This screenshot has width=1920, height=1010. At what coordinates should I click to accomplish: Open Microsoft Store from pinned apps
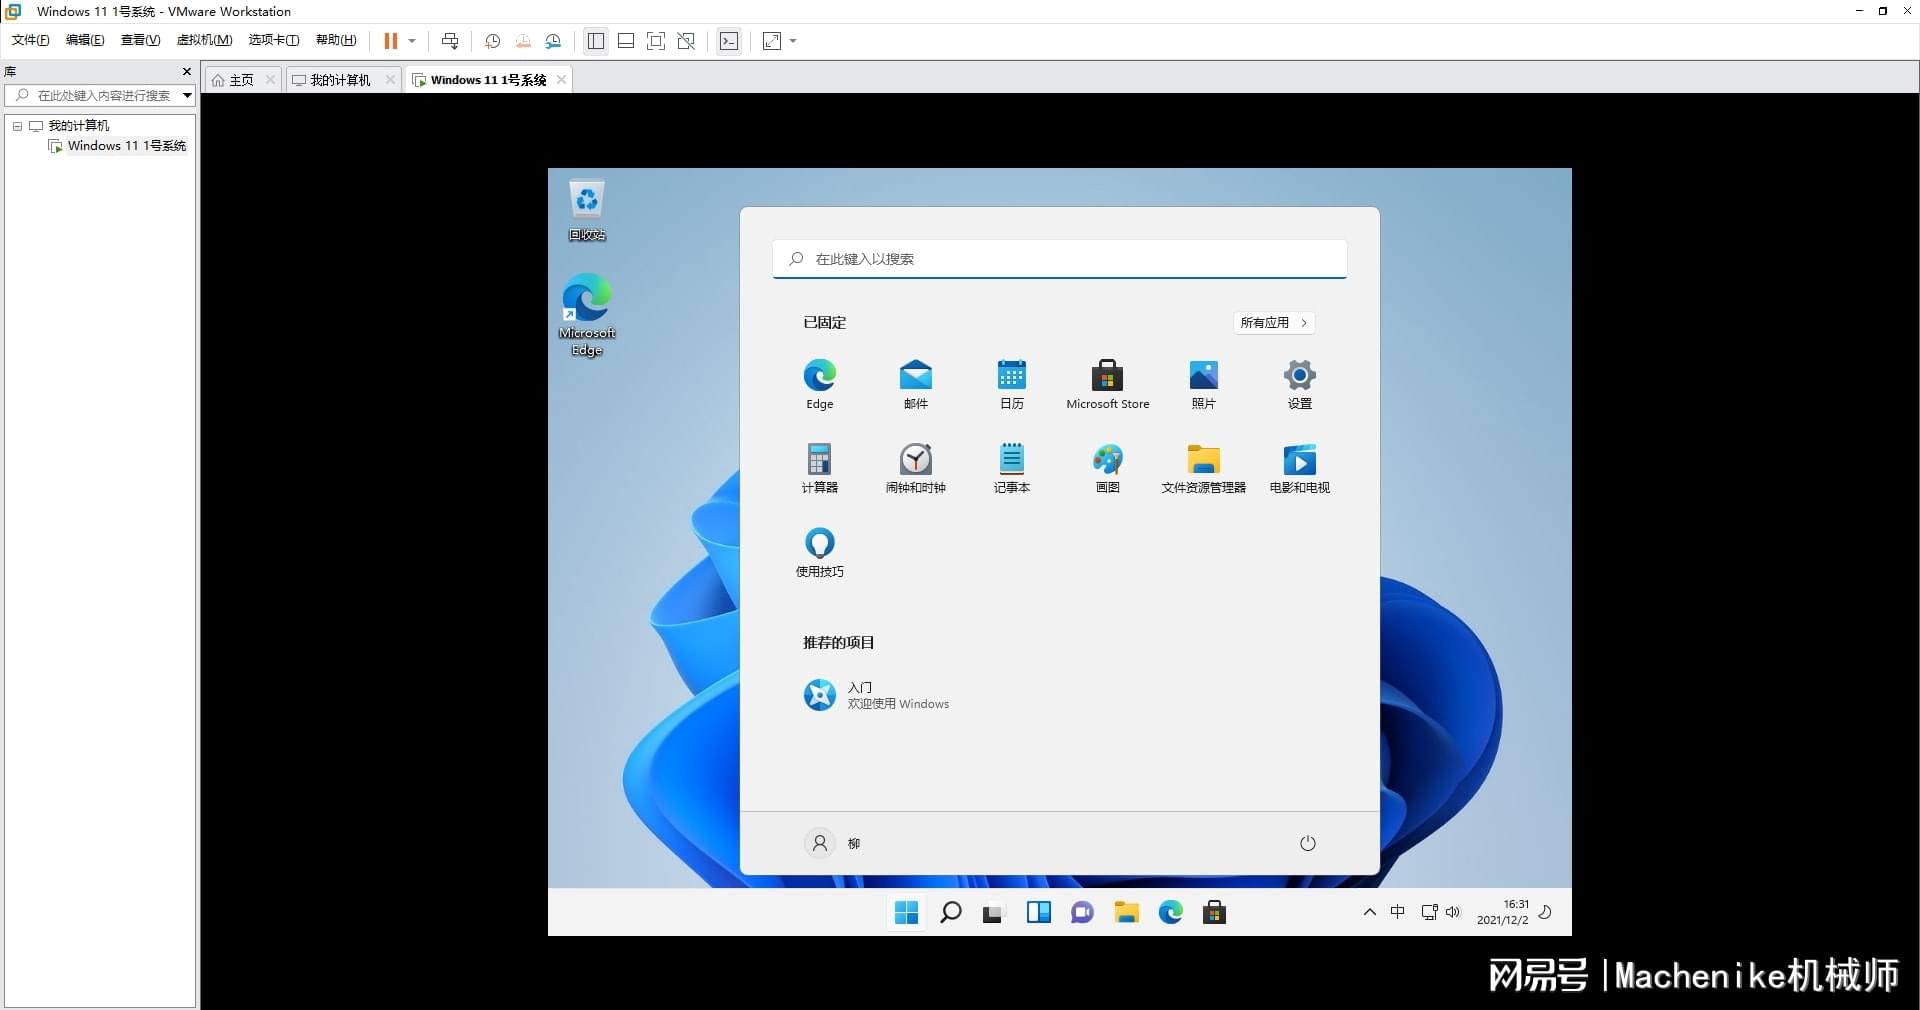pos(1108,384)
